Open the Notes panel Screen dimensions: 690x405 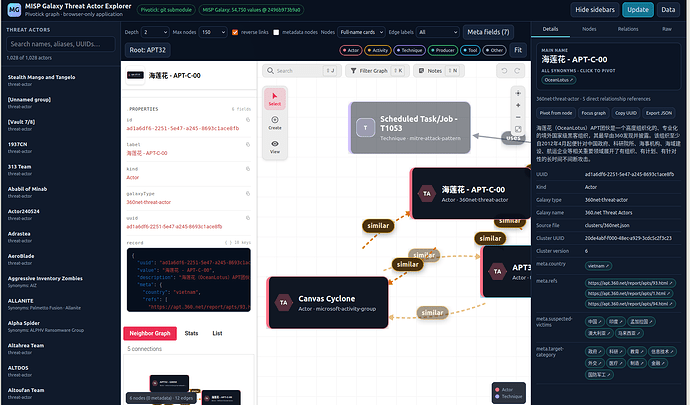point(438,70)
